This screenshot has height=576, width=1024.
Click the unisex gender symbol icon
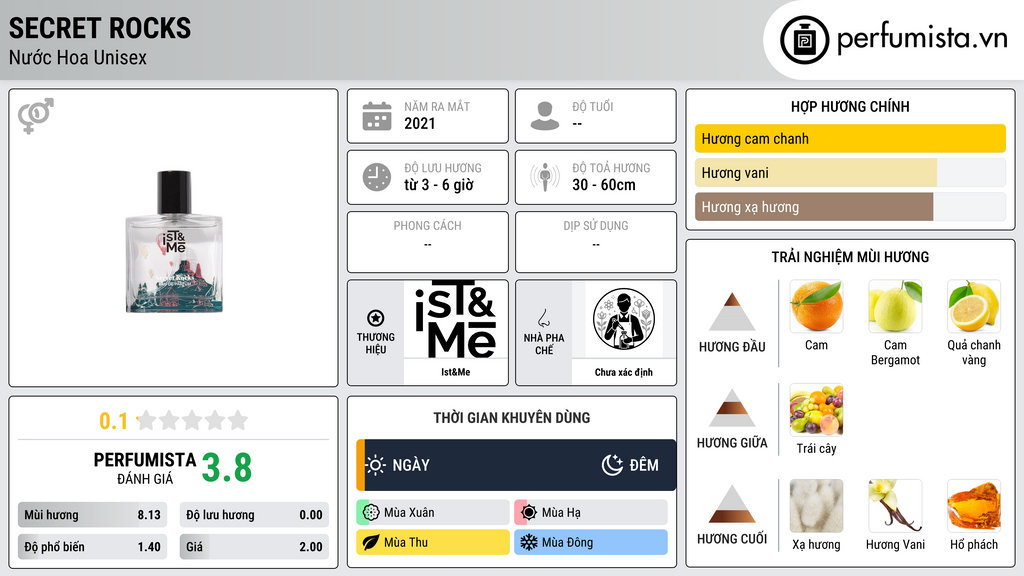tap(36, 116)
